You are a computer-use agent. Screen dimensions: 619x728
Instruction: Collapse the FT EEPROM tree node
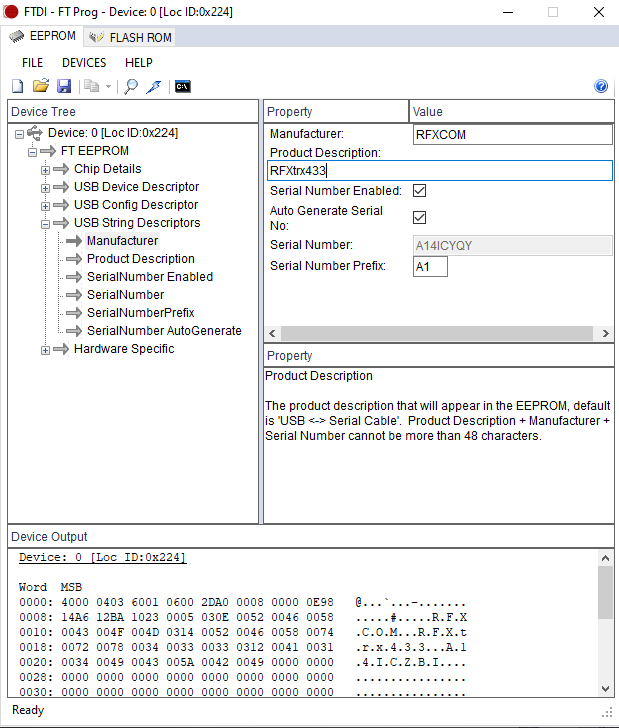click(32, 152)
